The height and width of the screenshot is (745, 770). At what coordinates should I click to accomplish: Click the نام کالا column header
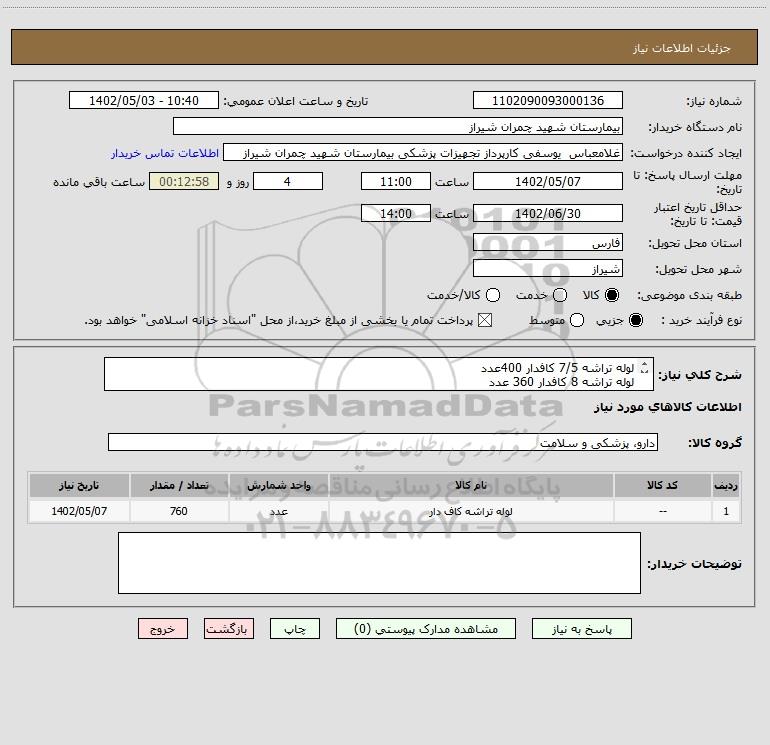(x=470, y=485)
